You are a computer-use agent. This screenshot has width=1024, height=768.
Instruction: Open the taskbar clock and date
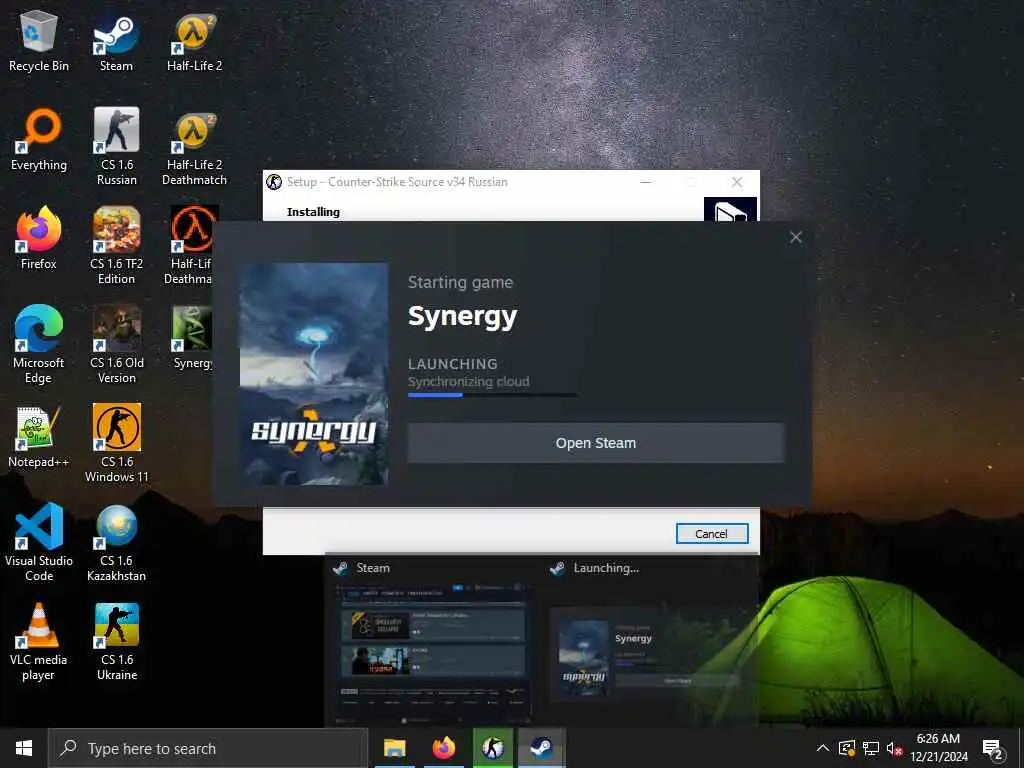(938, 748)
